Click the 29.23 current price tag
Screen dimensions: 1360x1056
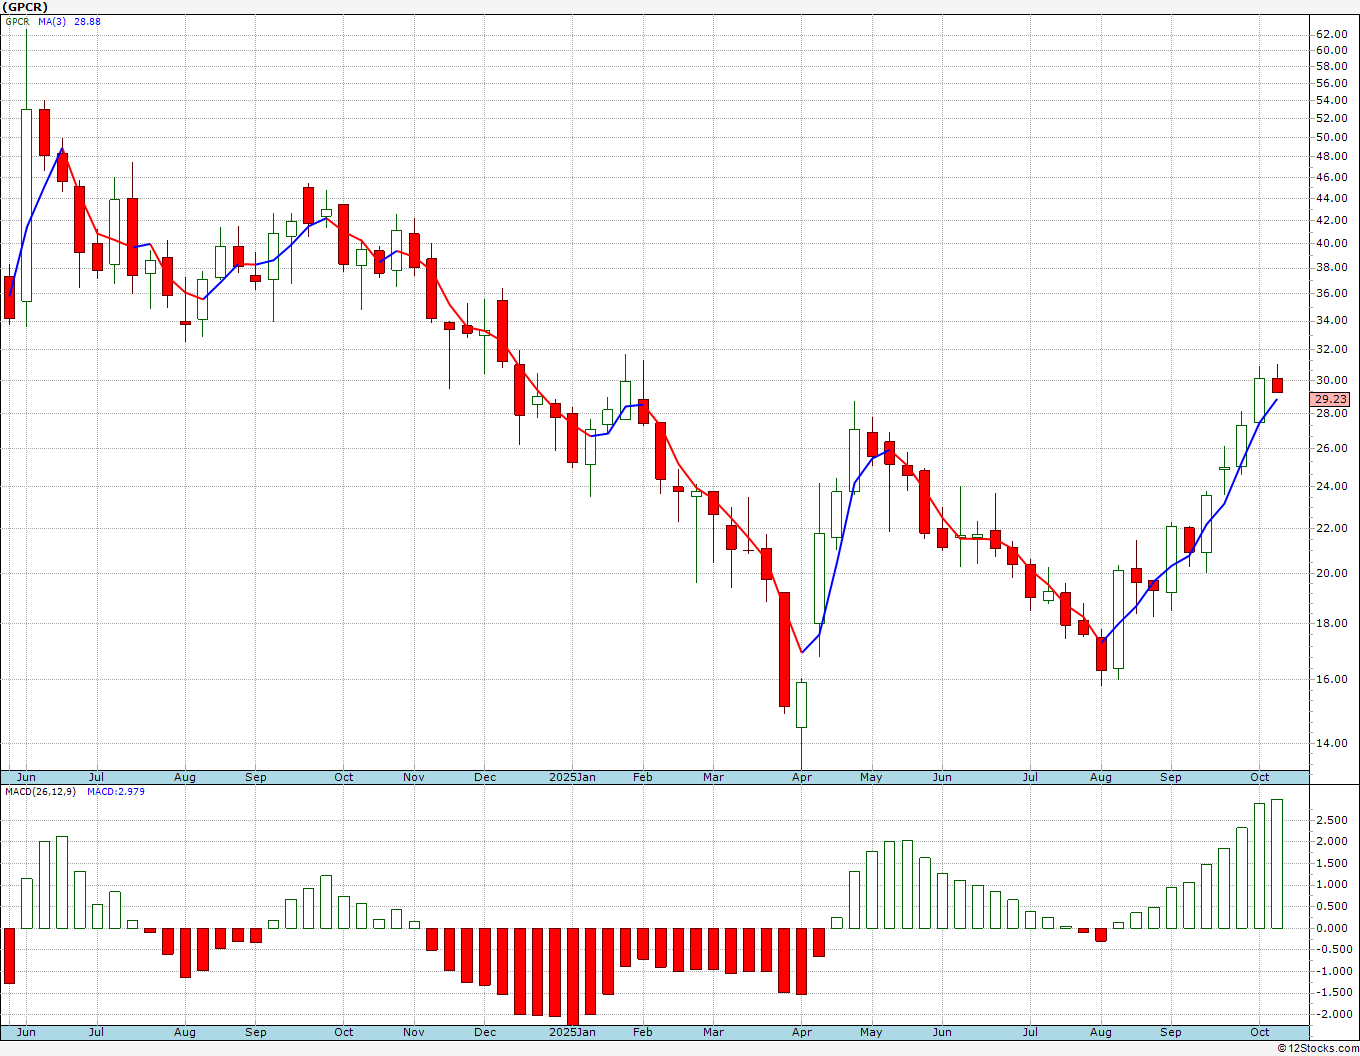[x=1330, y=399]
